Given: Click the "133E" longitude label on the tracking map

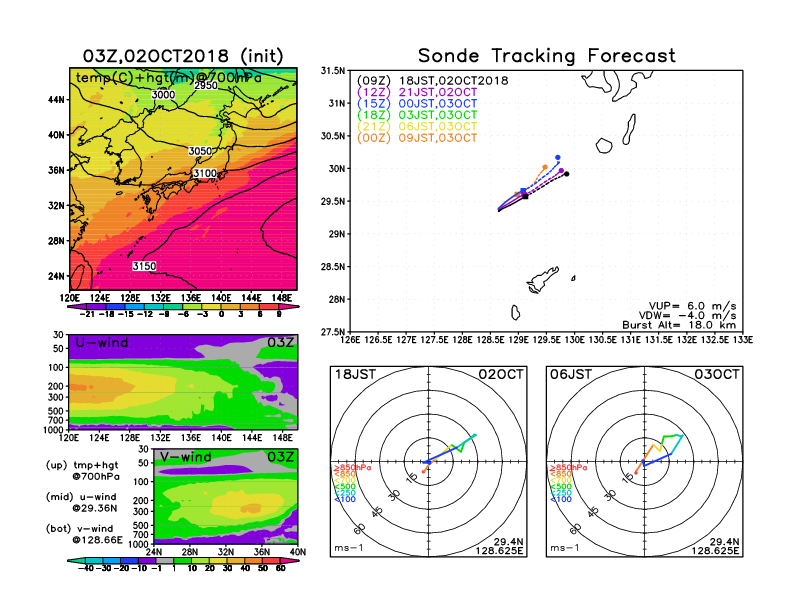Looking at the screenshot, I should click(742, 340).
